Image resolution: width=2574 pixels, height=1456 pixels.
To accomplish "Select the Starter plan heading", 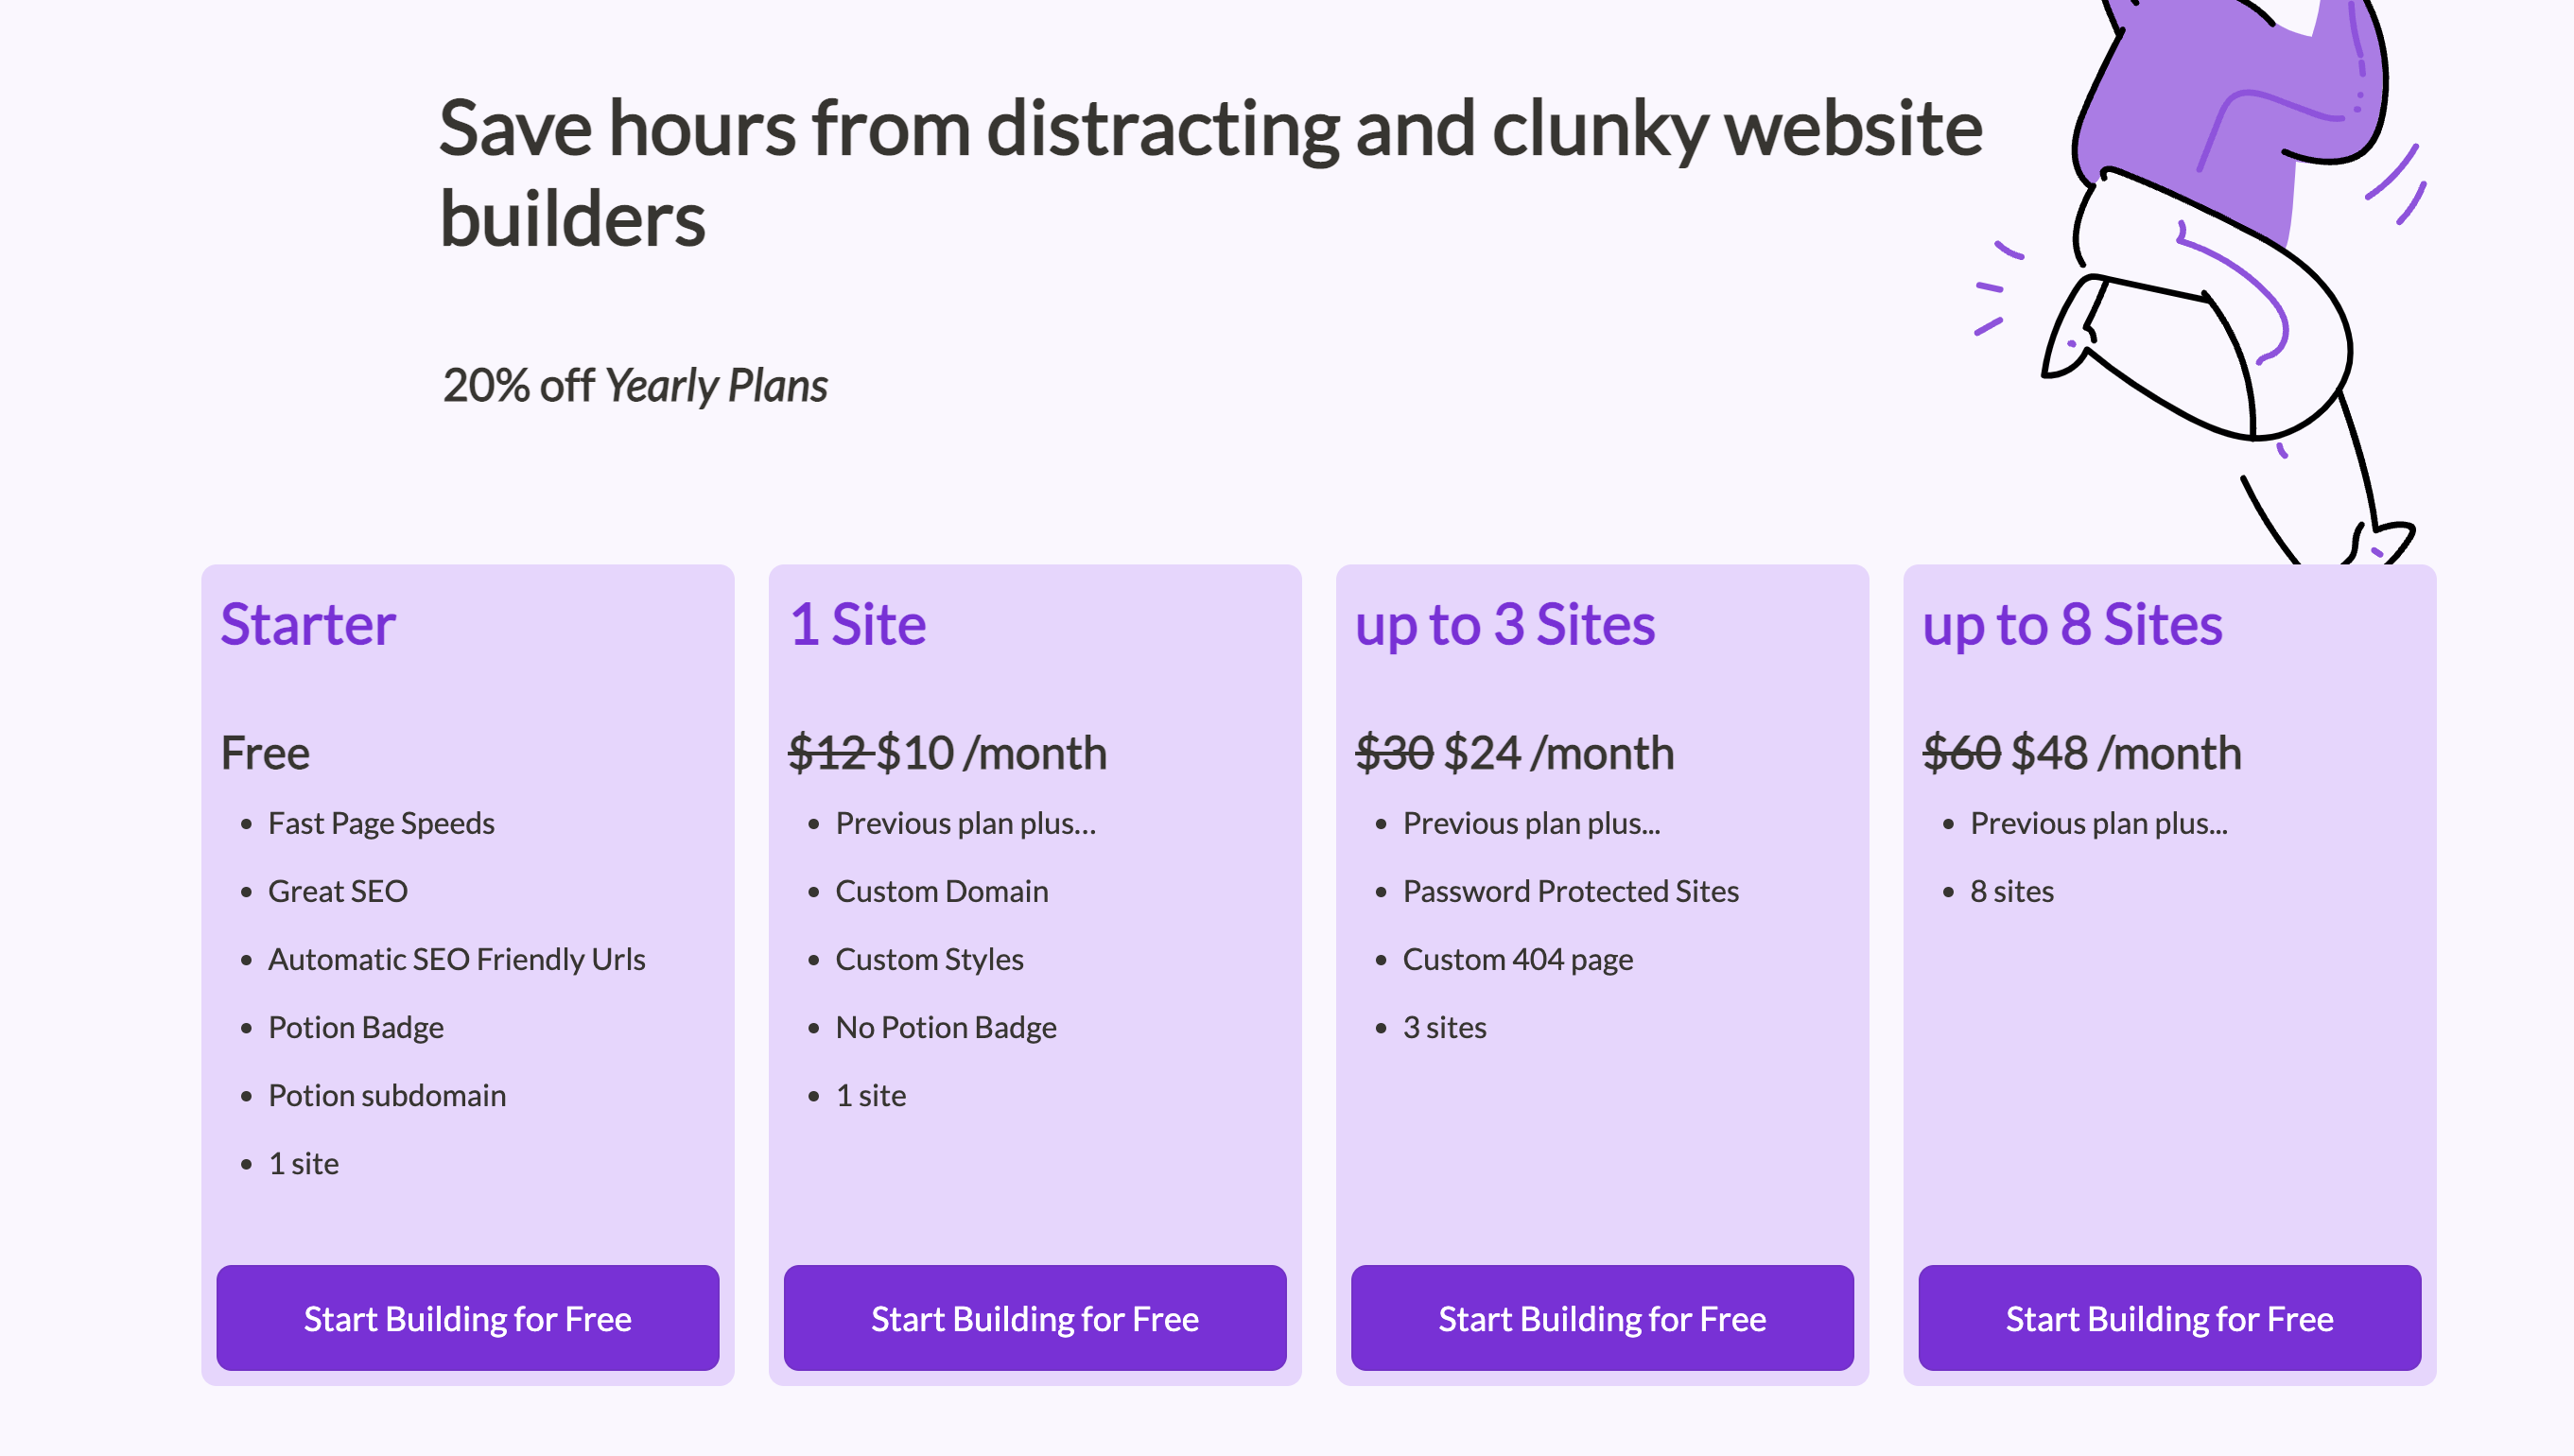I will (307, 624).
